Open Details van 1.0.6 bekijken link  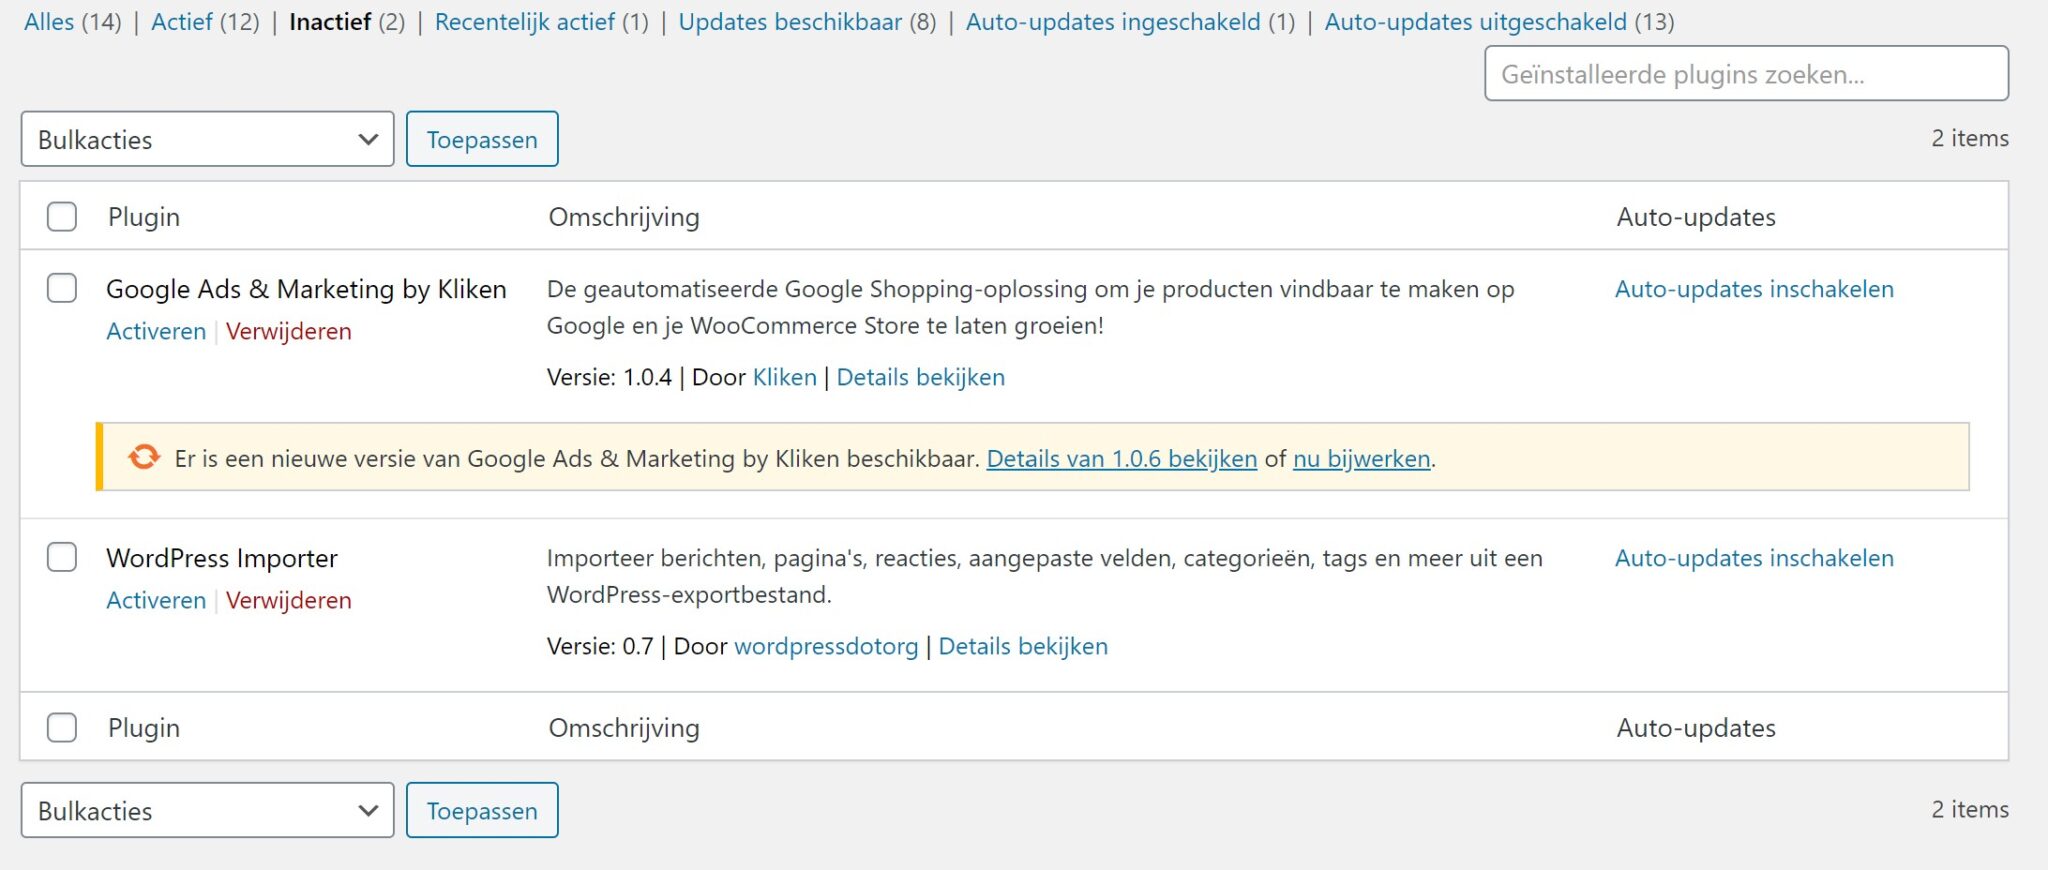(x=1122, y=458)
